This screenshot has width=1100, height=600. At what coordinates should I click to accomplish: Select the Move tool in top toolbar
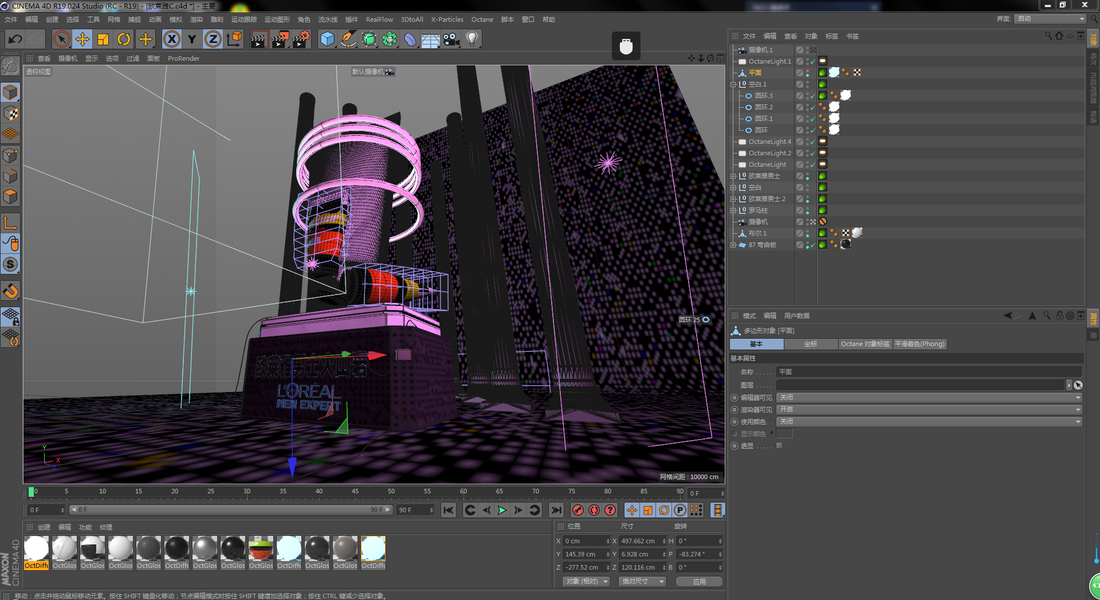(x=82, y=39)
